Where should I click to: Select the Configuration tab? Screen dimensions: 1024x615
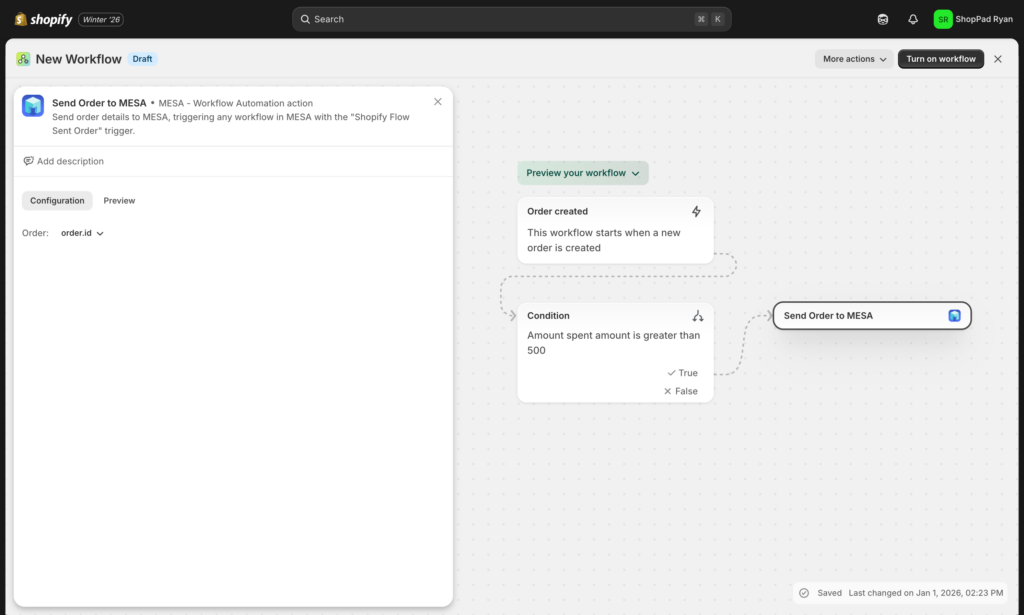coord(57,200)
